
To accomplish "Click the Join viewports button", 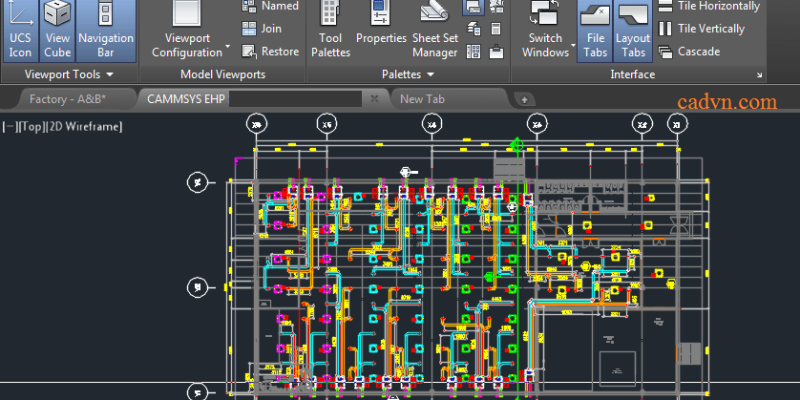I will [x=262, y=29].
